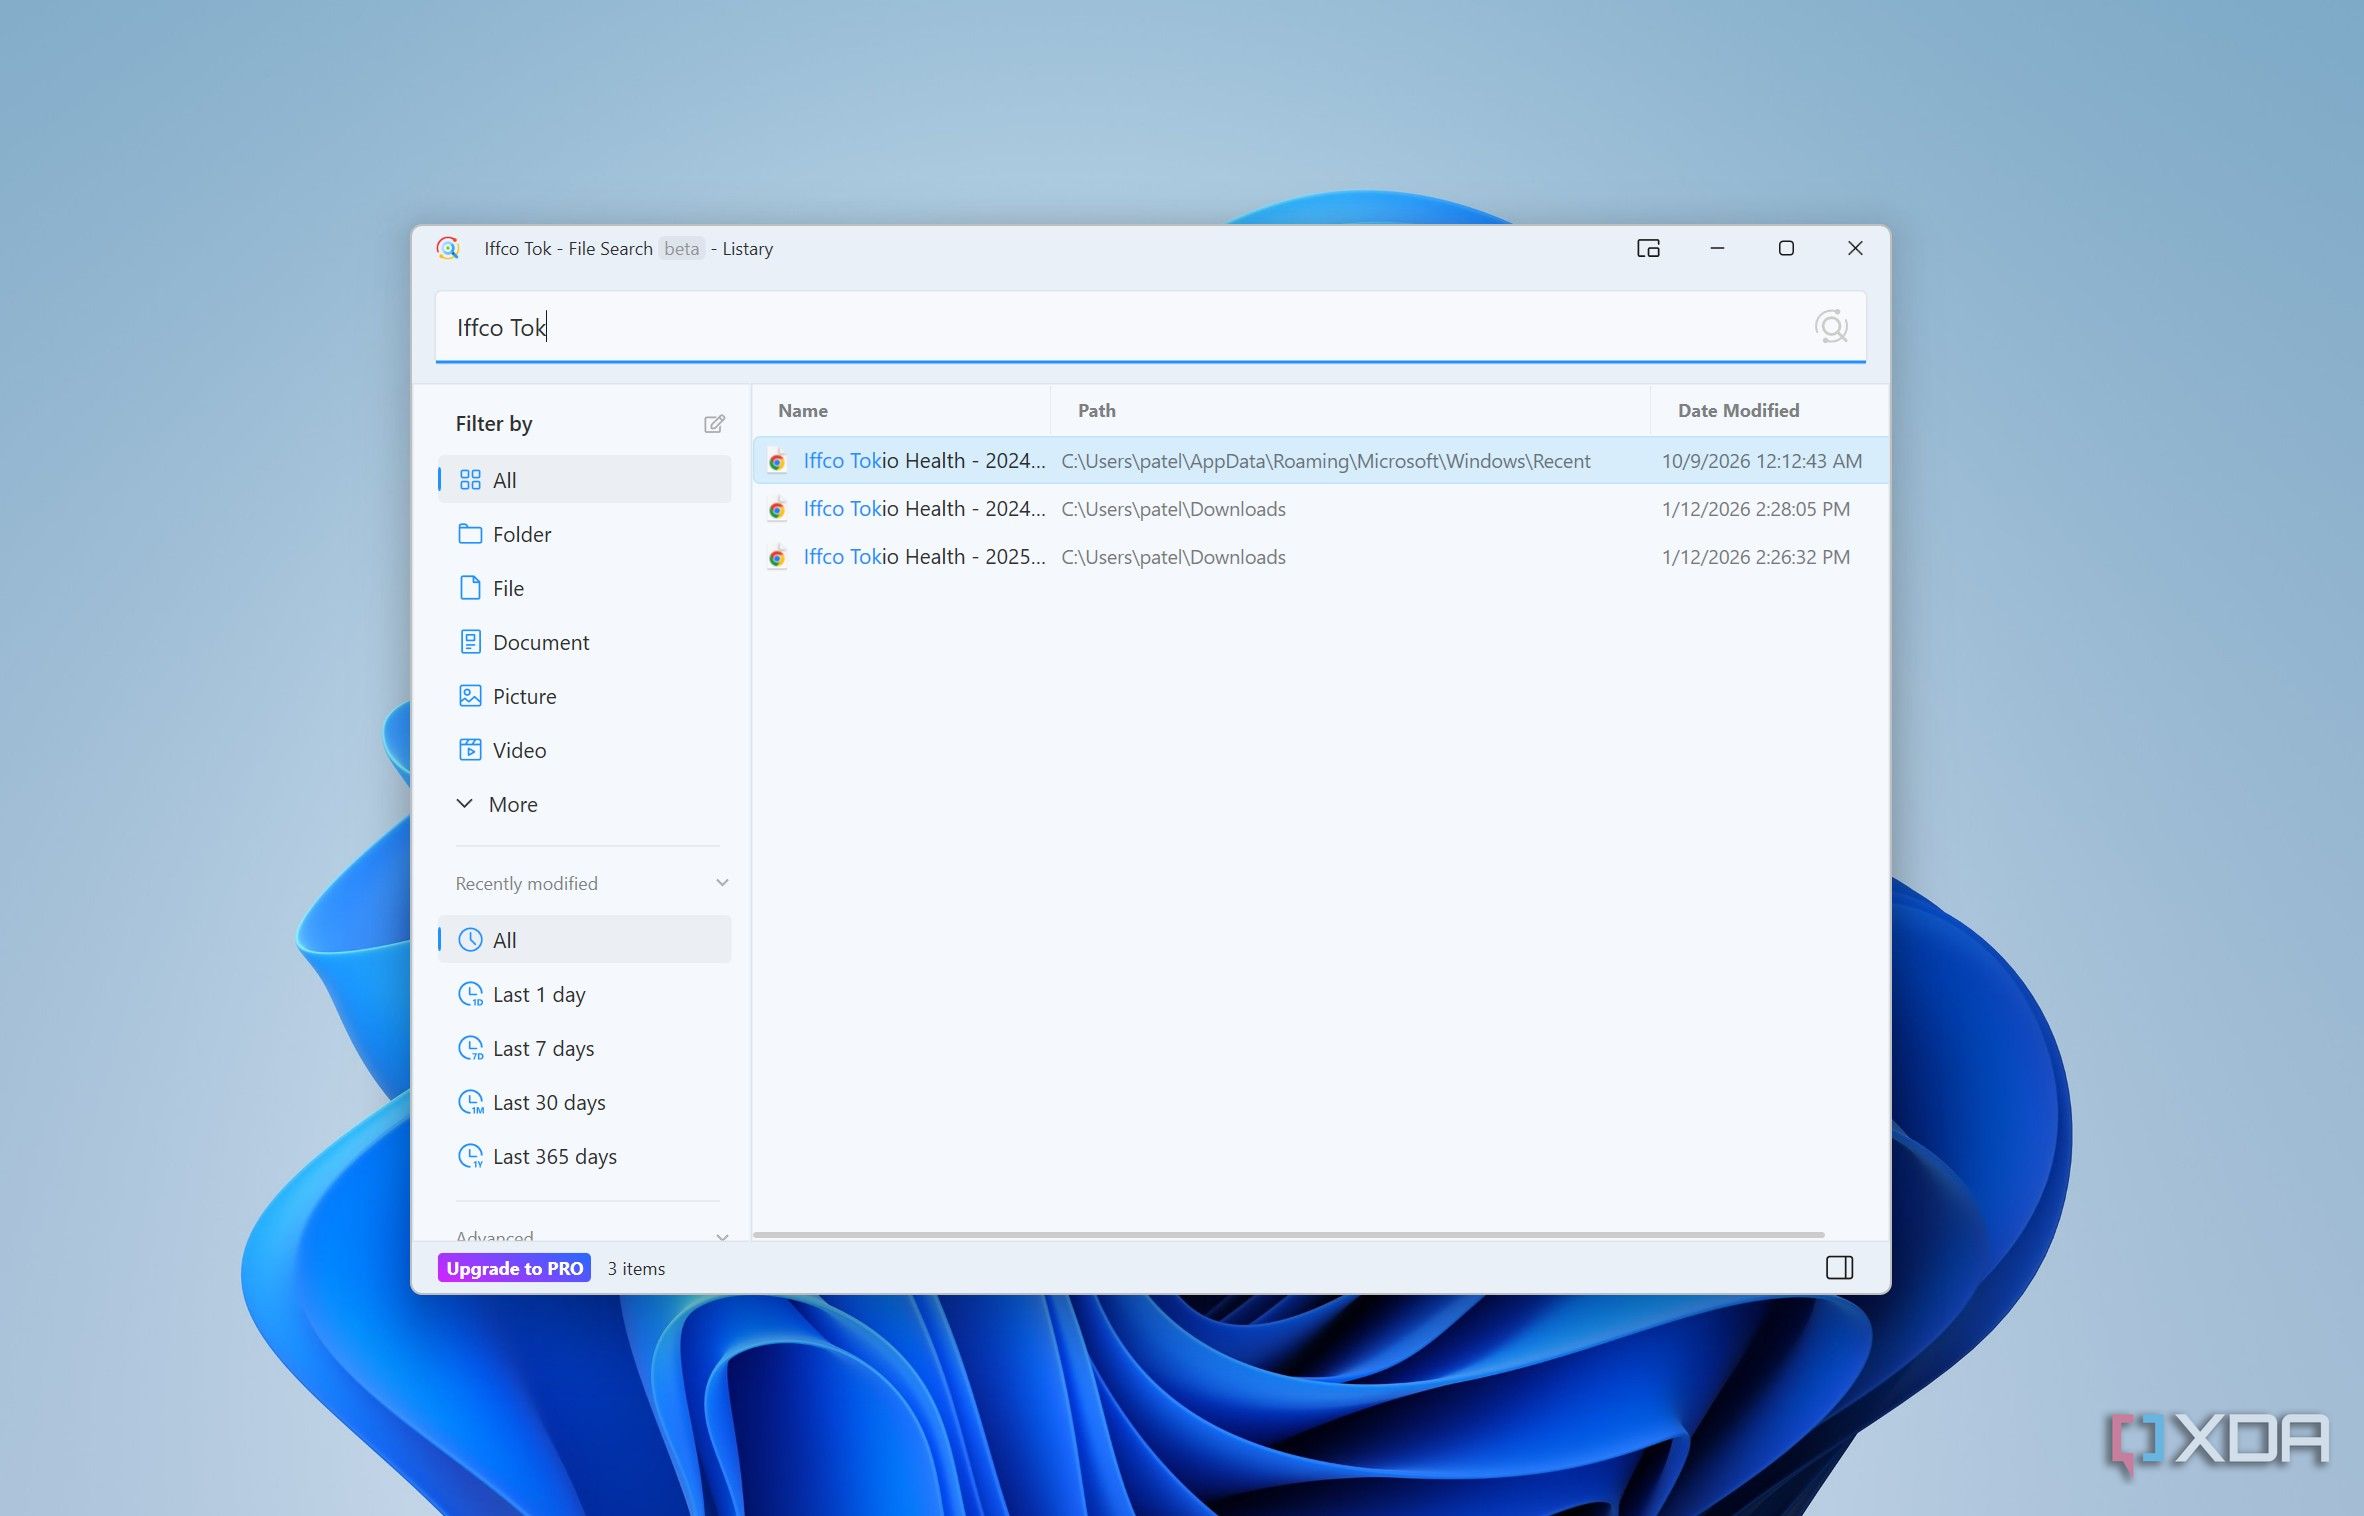Filter by Last 7 days

coord(585,1048)
